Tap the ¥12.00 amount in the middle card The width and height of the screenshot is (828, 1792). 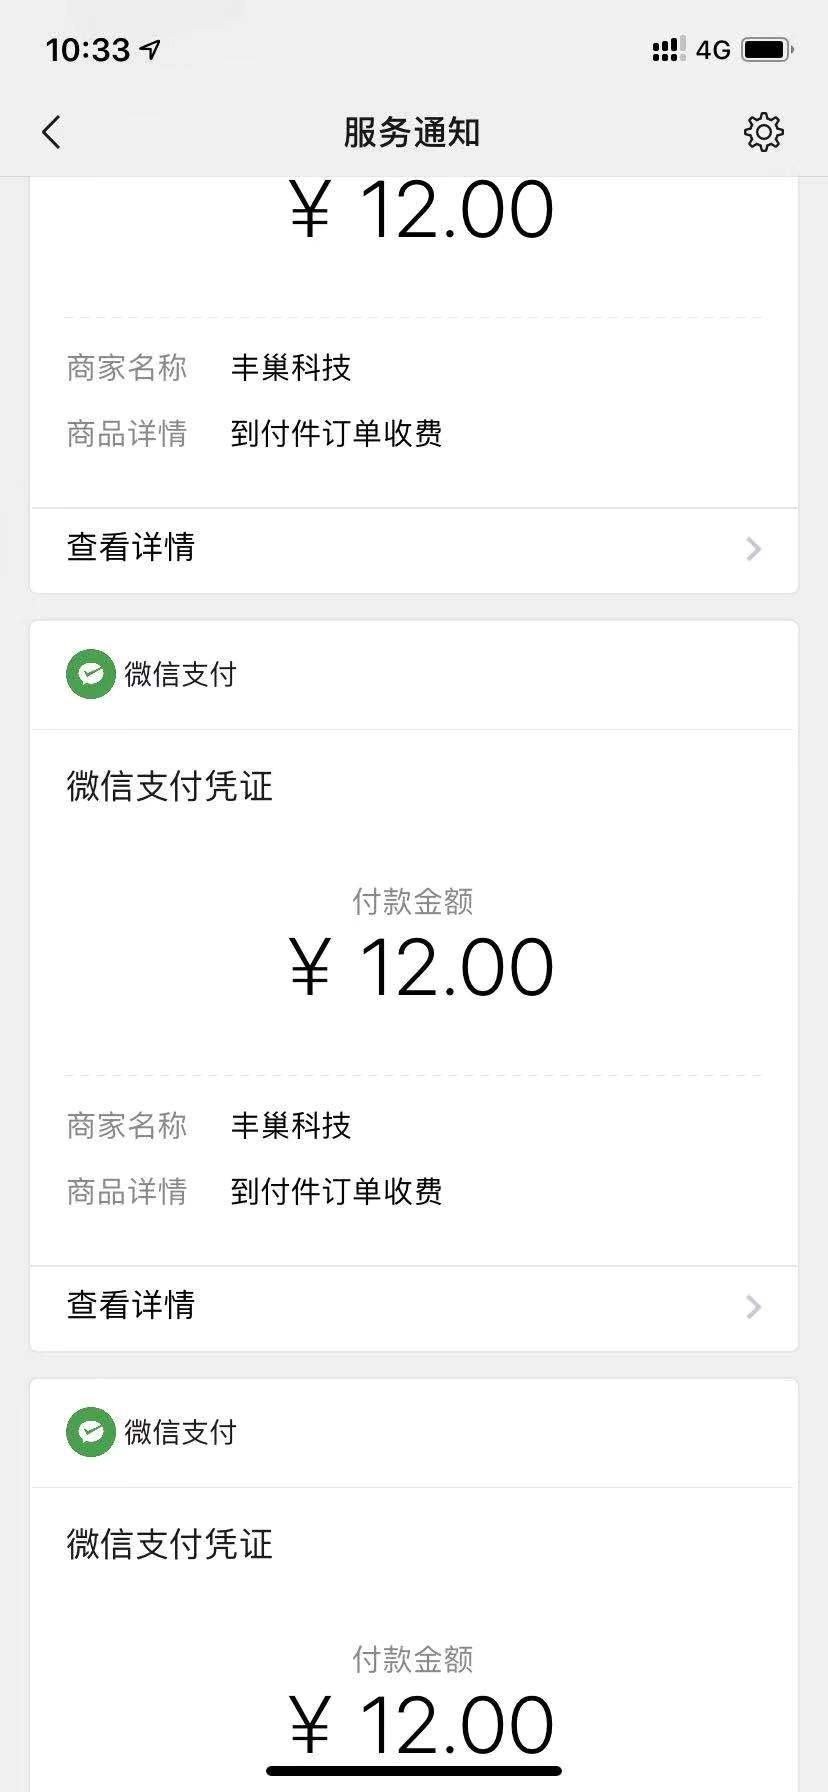tap(421, 968)
